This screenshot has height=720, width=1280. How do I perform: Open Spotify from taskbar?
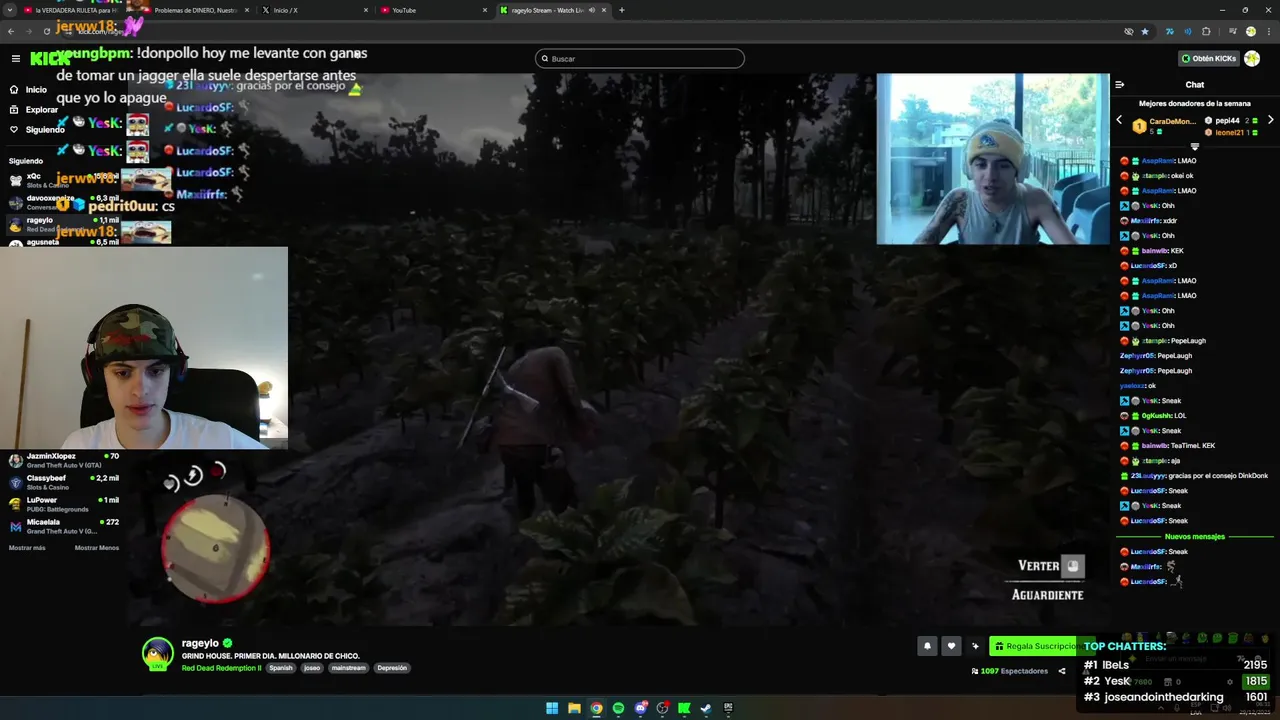(618, 708)
